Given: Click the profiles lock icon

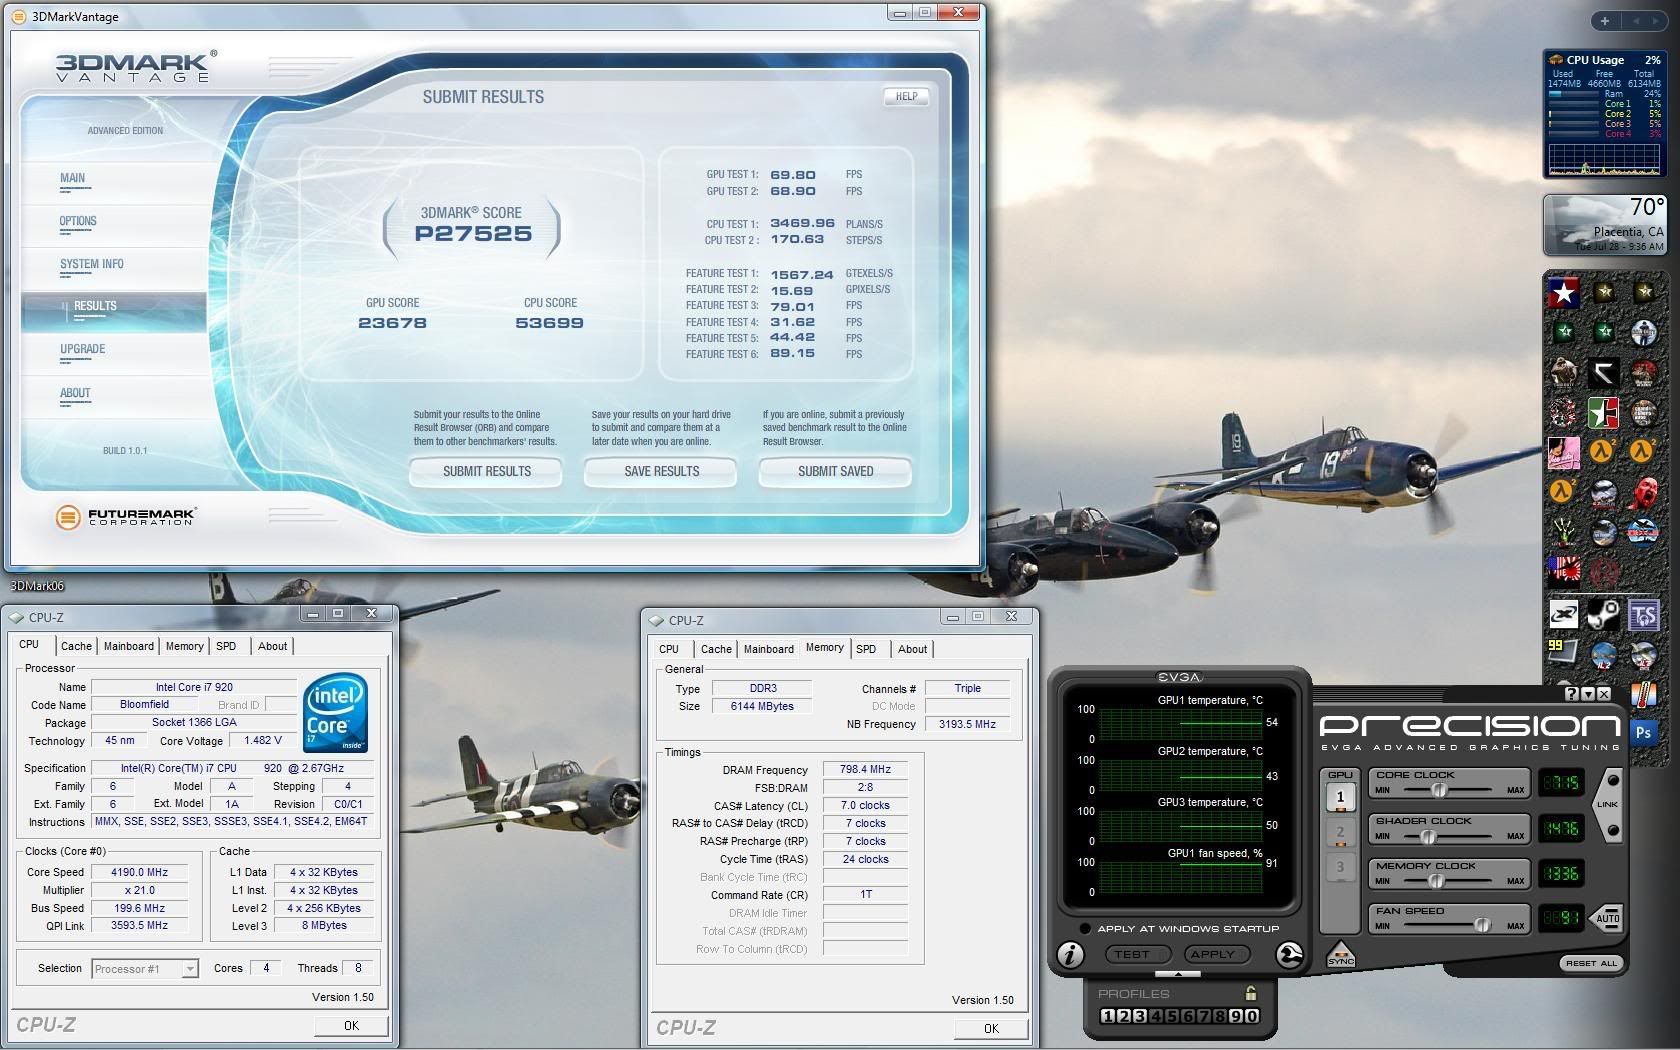Looking at the screenshot, I should (x=1250, y=993).
